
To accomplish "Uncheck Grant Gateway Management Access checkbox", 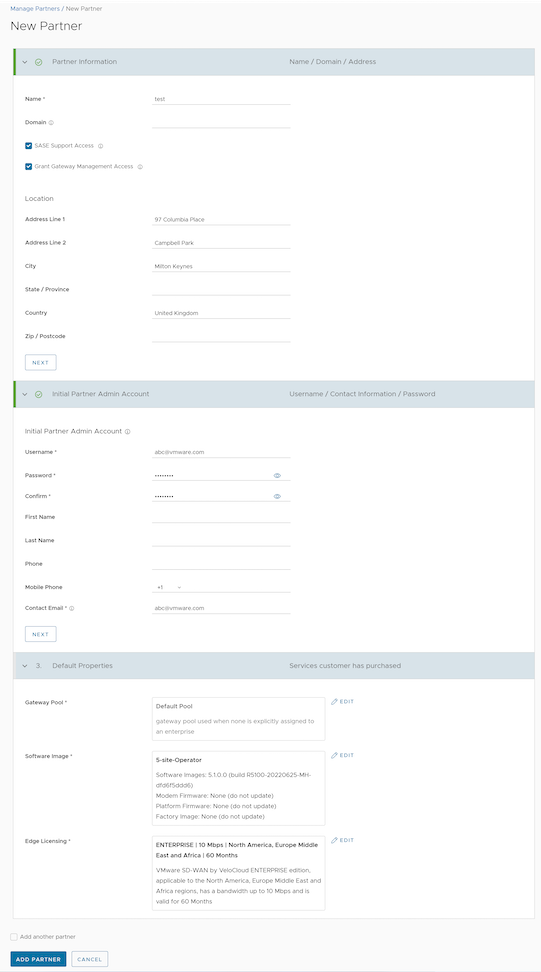I will (x=29, y=167).
